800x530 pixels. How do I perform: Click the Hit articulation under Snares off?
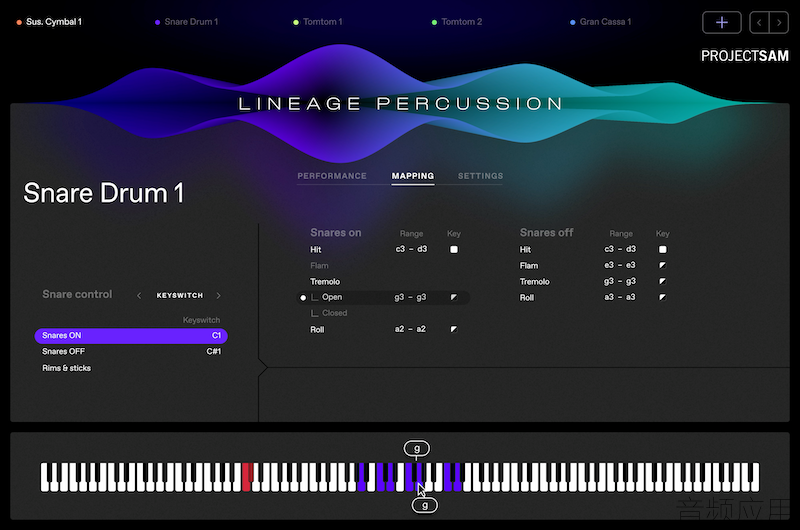tap(525, 249)
